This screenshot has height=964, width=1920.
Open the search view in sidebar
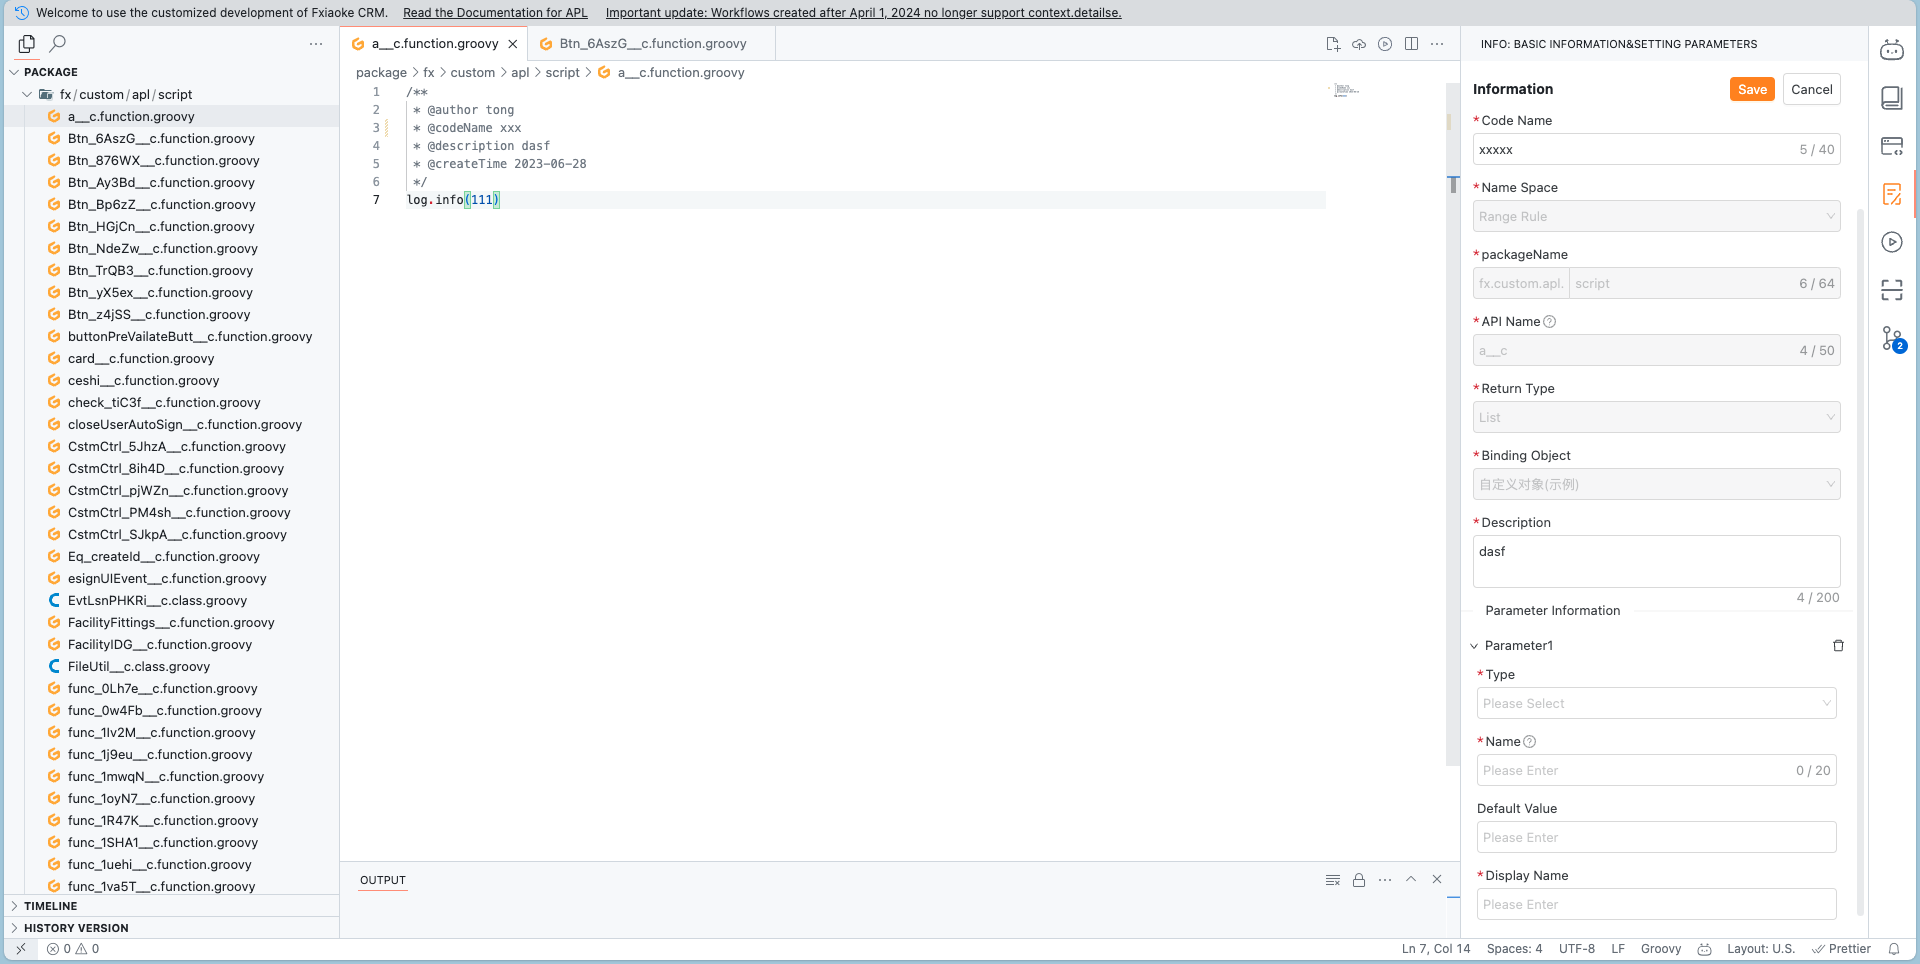click(58, 43)
